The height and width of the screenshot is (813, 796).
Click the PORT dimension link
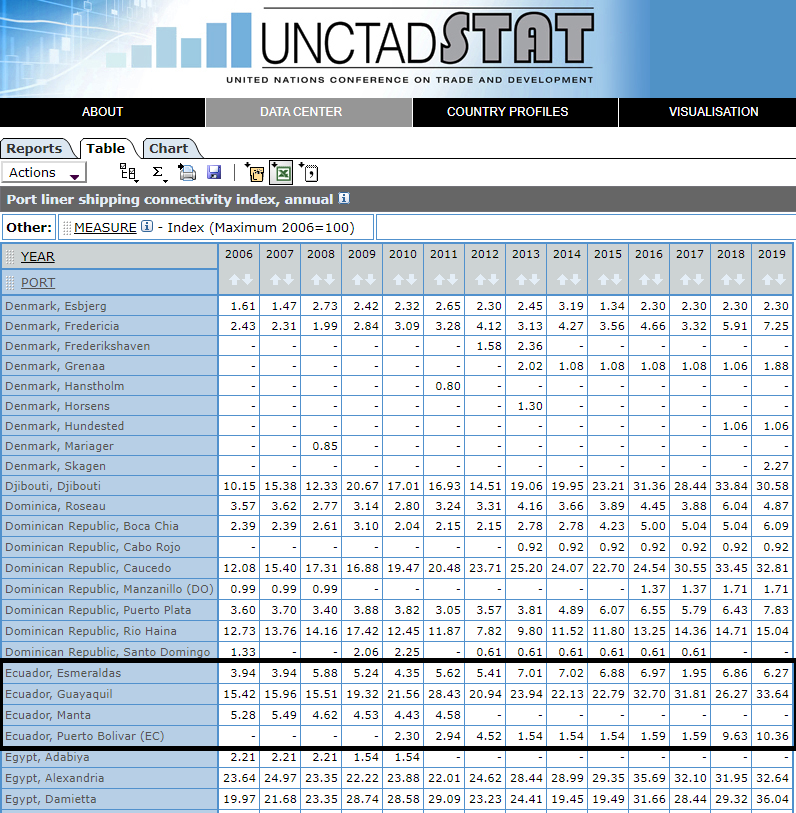point(38,282)
